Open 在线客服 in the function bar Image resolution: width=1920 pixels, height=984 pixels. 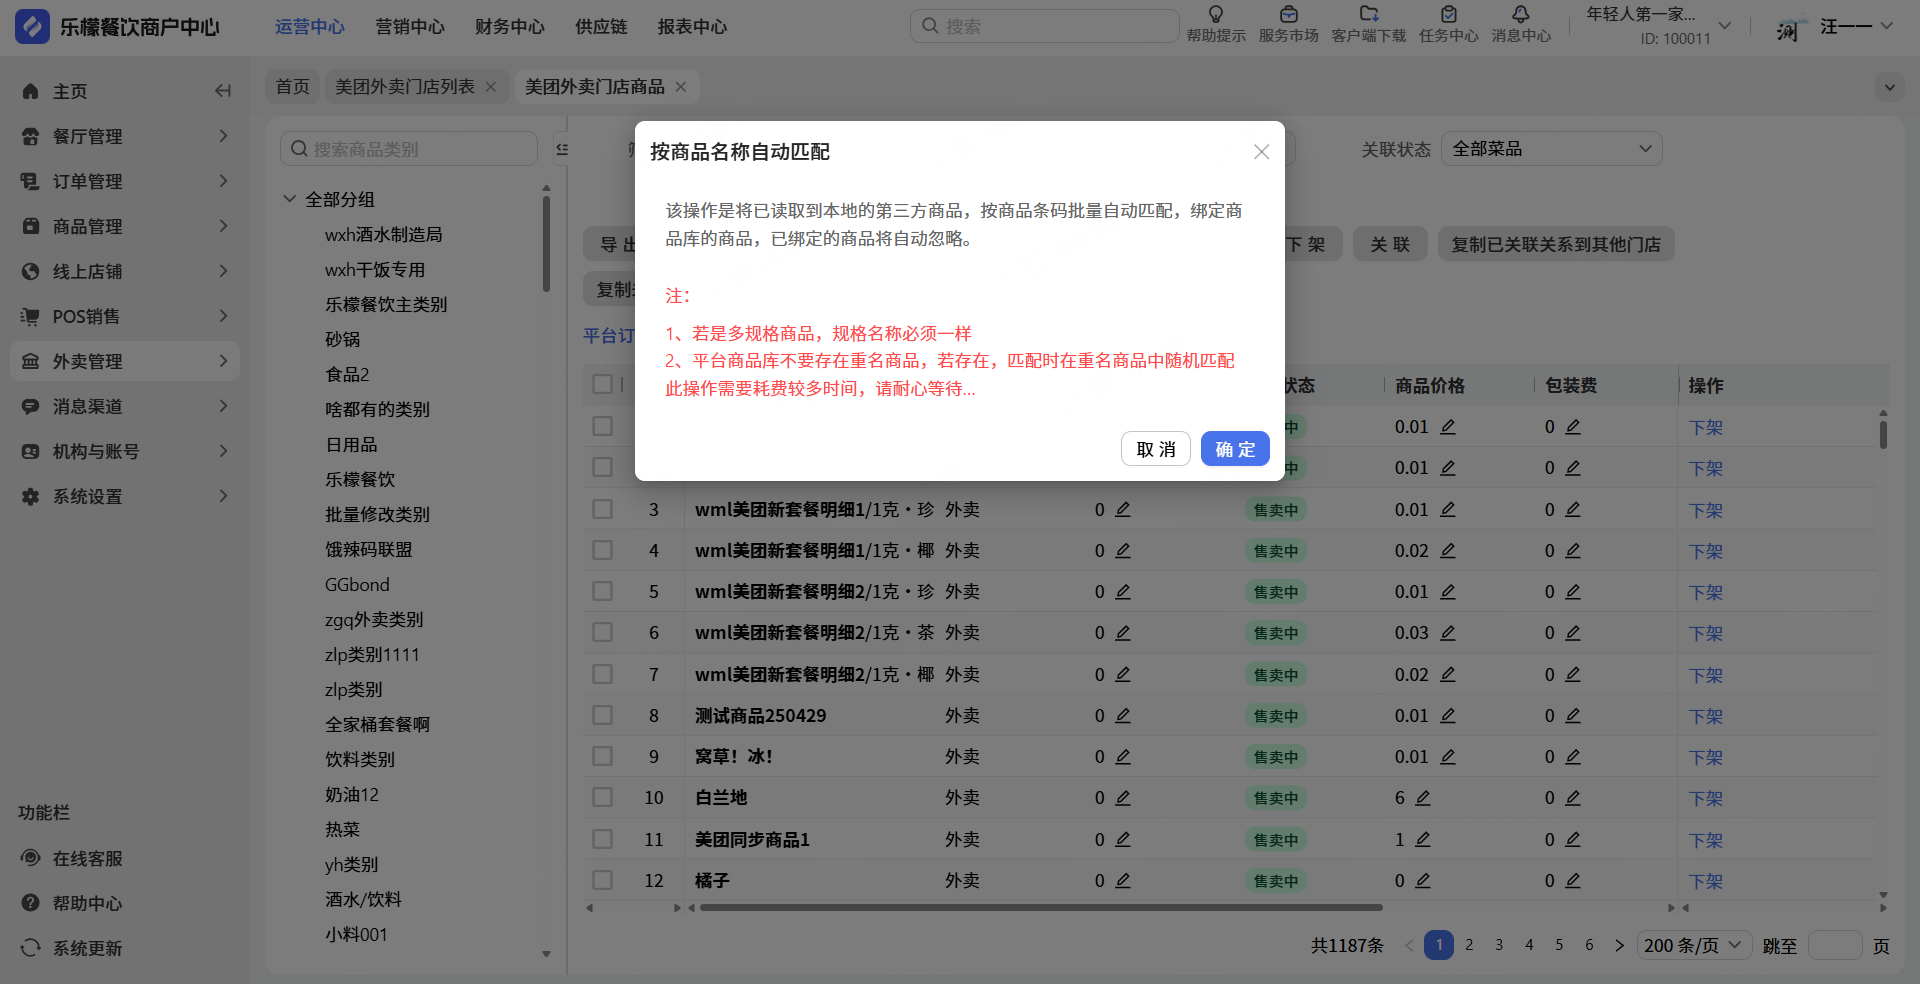(87, 858)
